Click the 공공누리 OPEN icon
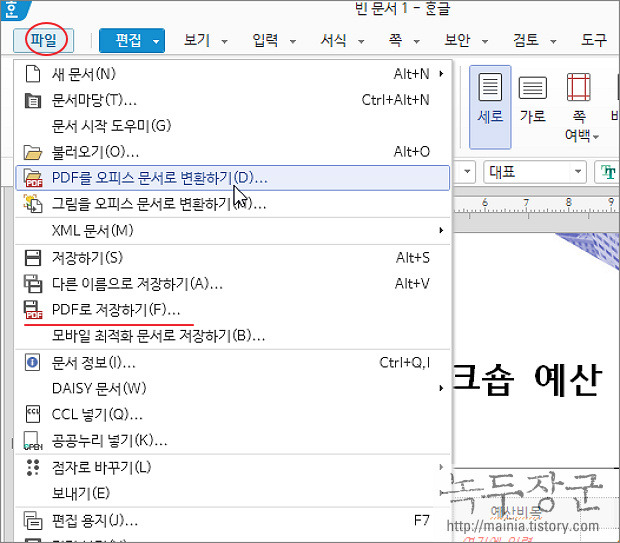The image size is (620, 543). 33,441
